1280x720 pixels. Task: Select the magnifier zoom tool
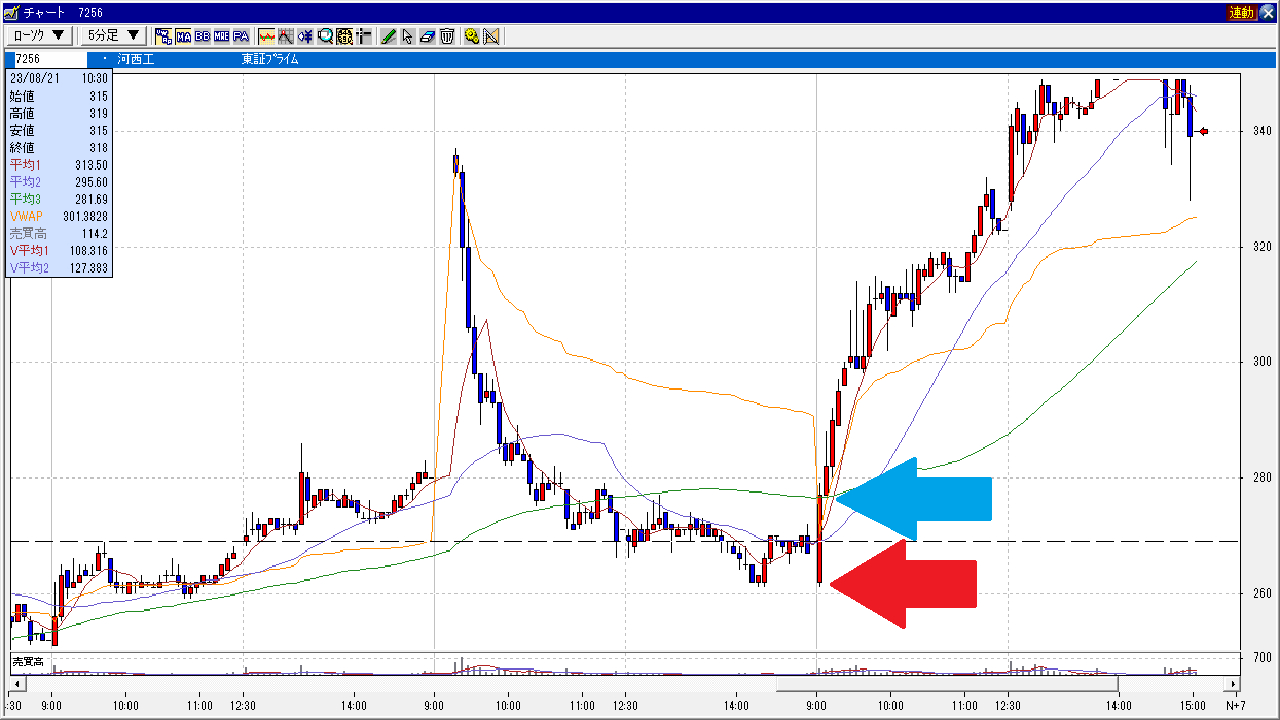click(325, 36)
